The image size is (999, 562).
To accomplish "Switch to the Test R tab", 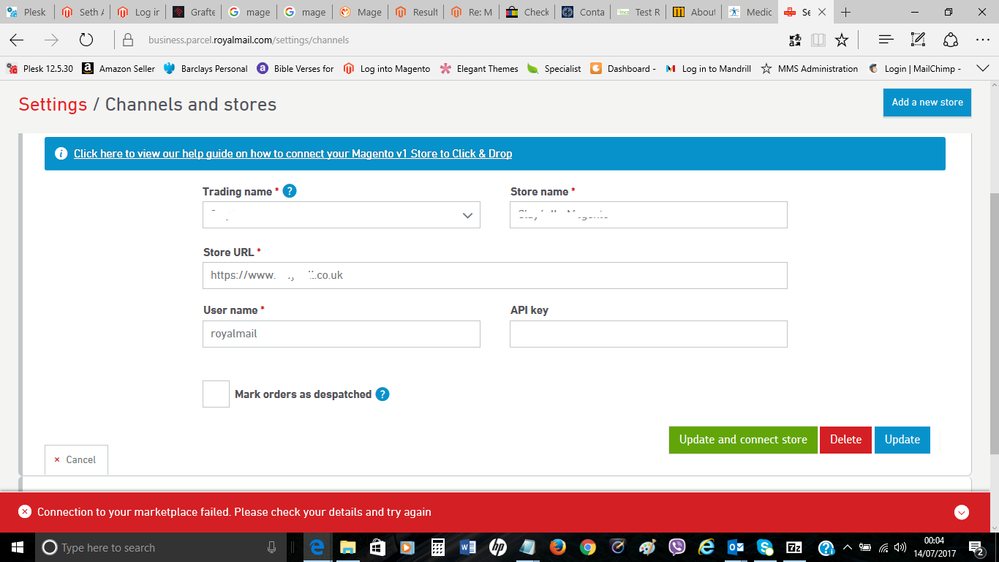I will pyautogui.click(x=639, y=12).
